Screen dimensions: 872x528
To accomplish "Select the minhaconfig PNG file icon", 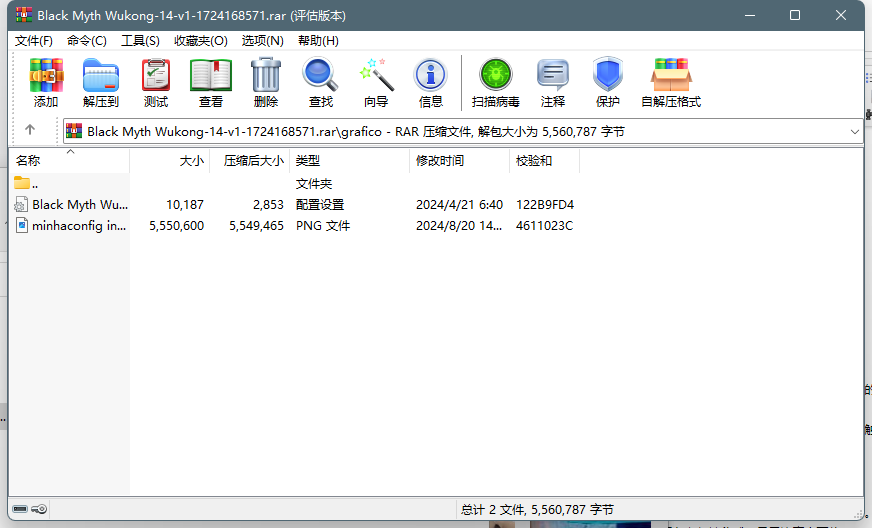I will tap(22, 225).
